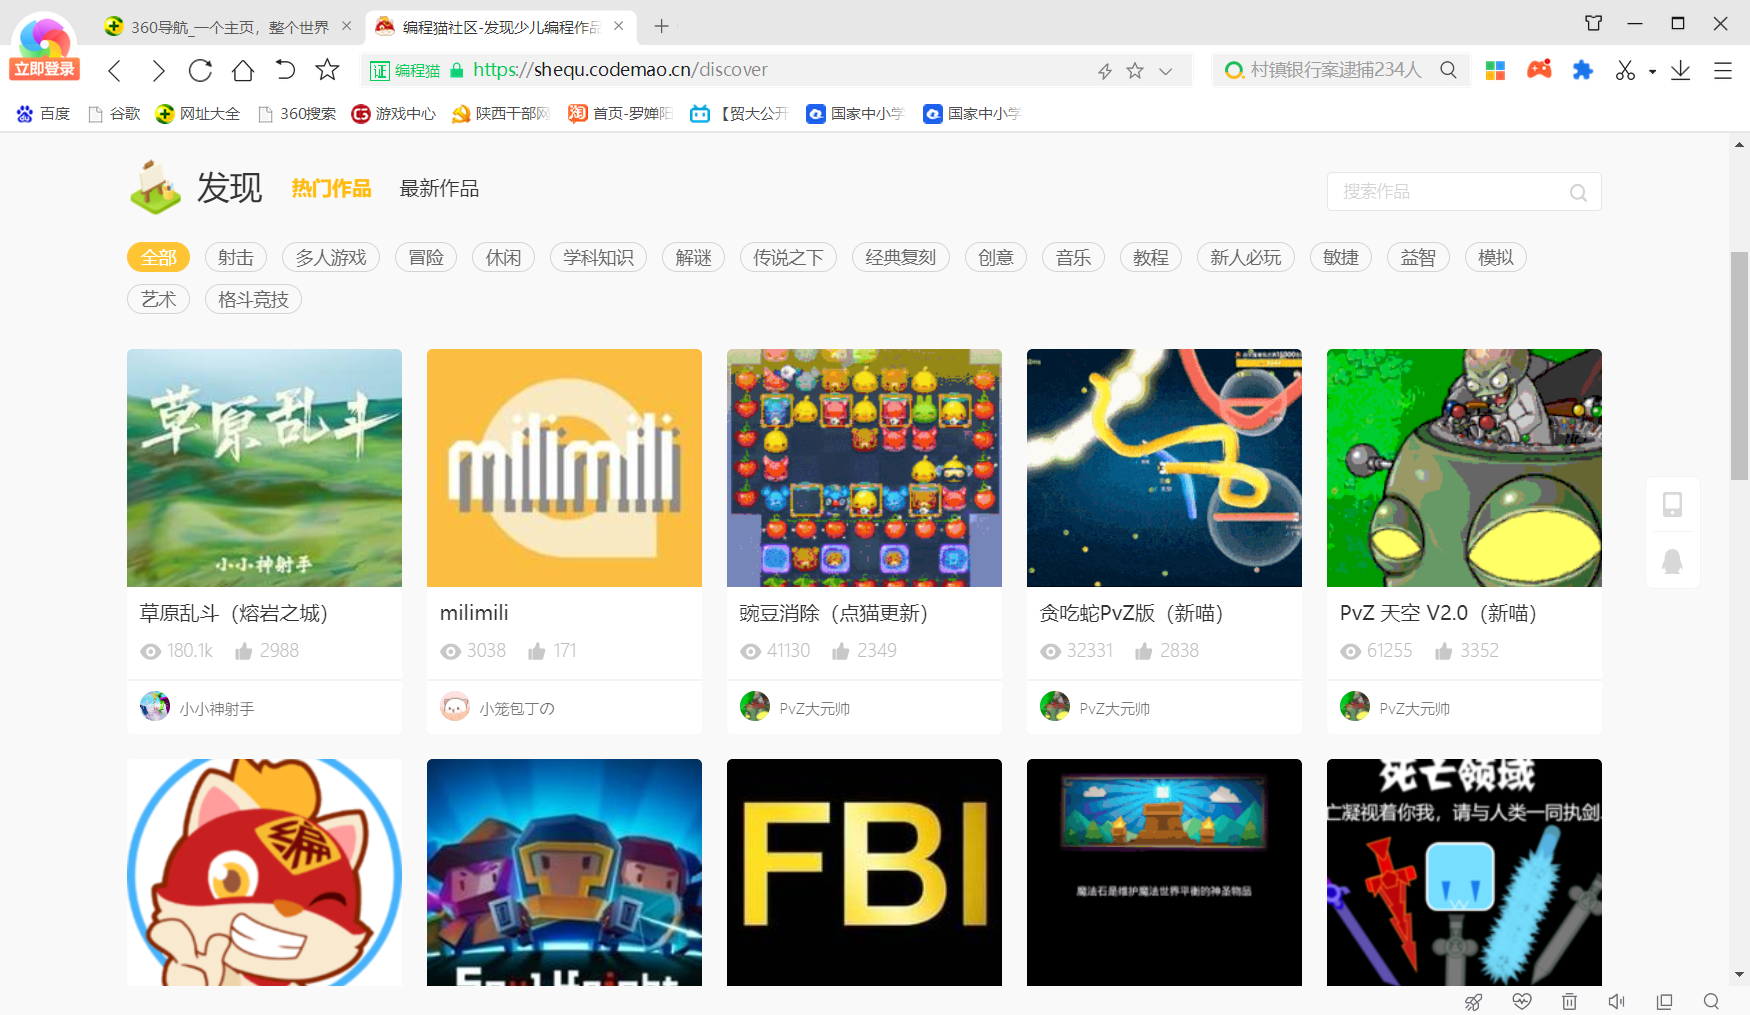Open the 豌豆消除 project thumbnail
Viewport: 1750px width, 1015px height.
tap(864, 468)
